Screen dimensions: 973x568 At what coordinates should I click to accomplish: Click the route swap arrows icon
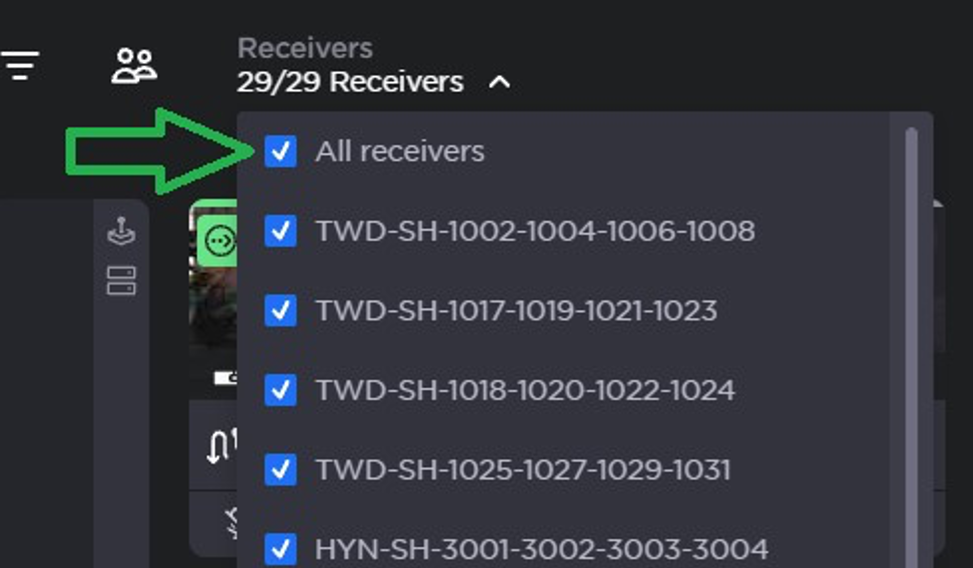click(222, 445)
